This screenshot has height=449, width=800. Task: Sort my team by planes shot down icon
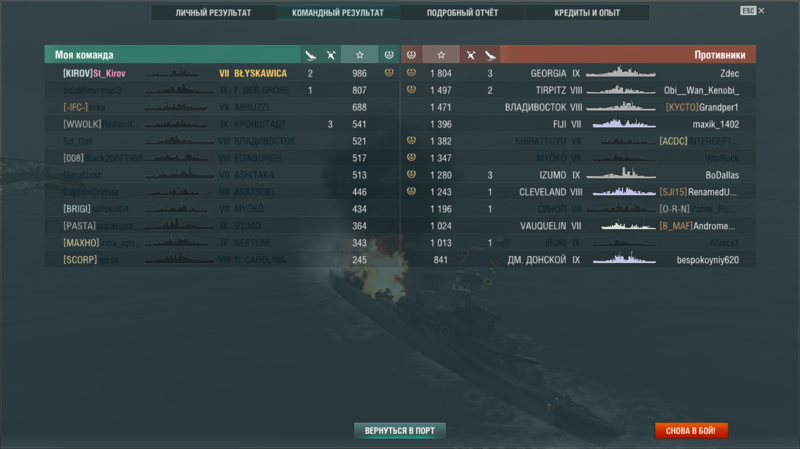point(331,55)
